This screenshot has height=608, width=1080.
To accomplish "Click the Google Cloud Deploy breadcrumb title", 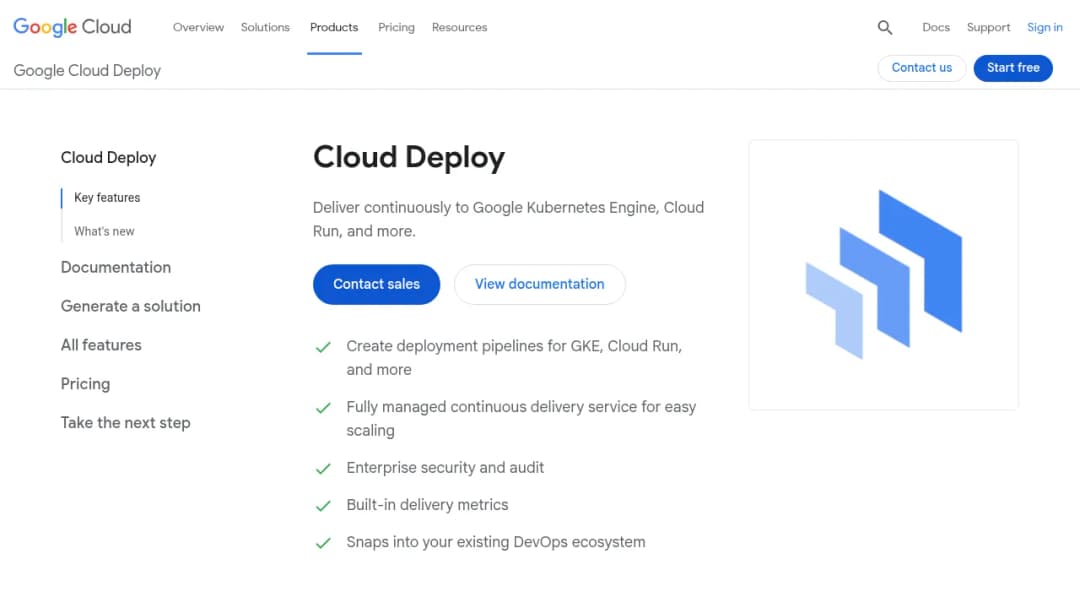I will [87, 71].
